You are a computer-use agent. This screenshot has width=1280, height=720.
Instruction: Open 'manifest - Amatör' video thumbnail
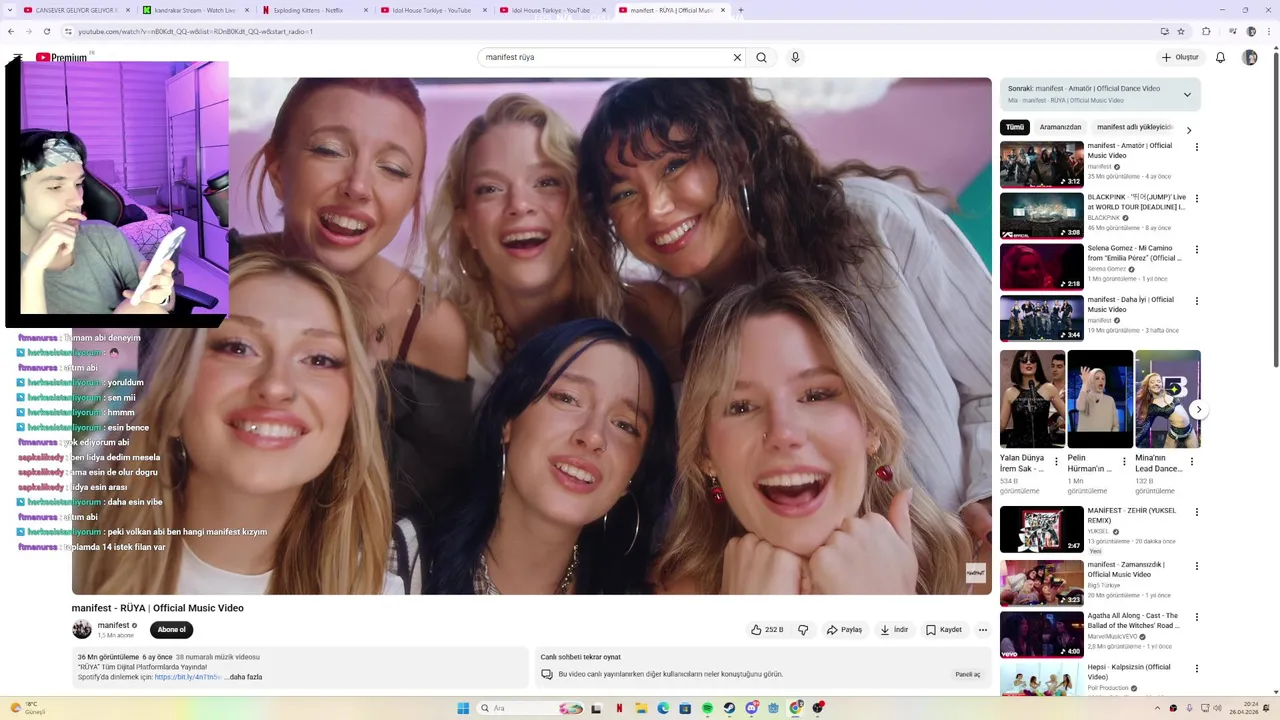click(1042, 164)
